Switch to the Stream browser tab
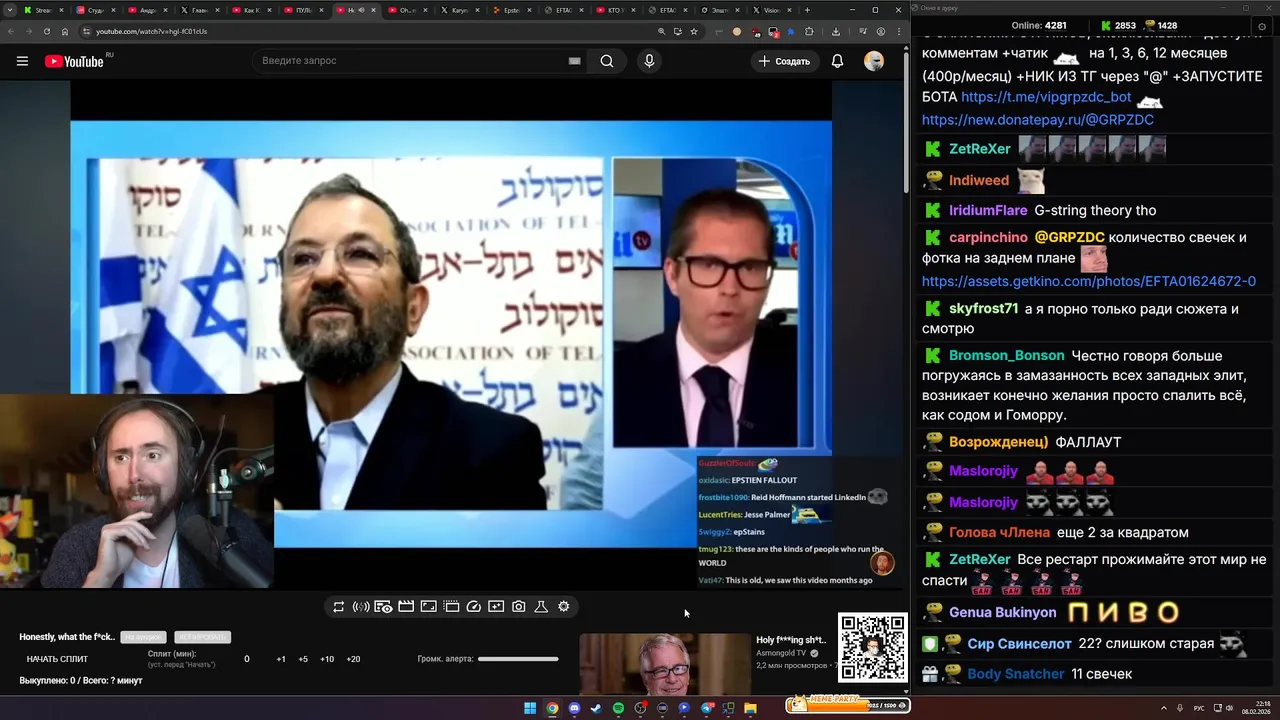Image resolution: width=1280 pixels, height=720 pixels. (x=44, y=10)
